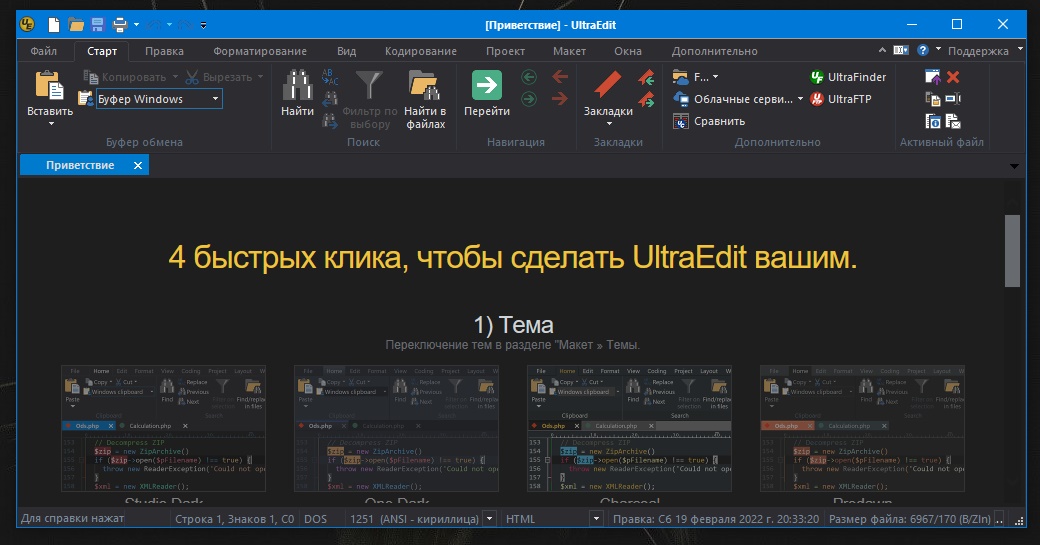Image resolution: width=1040 pixels, height=545 pixels.
Task: Save the file with the floppy disk icon
Action: 98,25
